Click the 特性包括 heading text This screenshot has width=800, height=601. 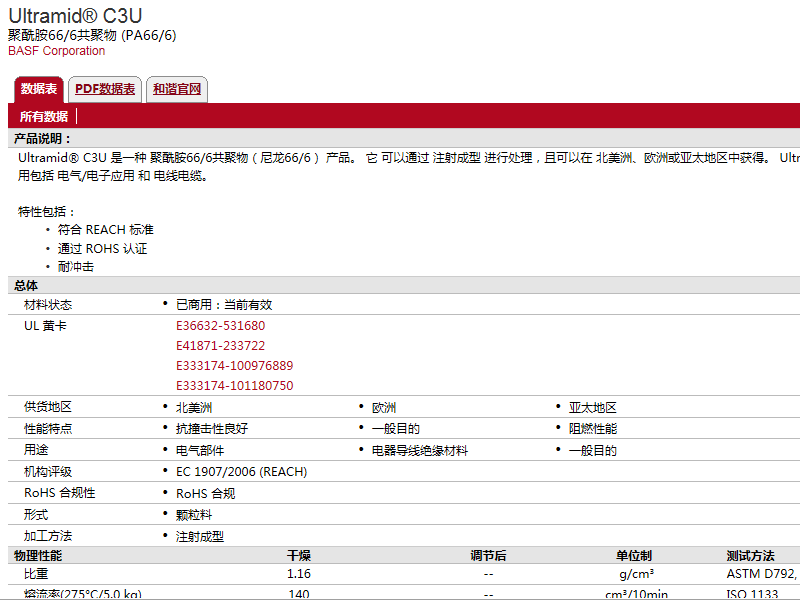[46, 212]
